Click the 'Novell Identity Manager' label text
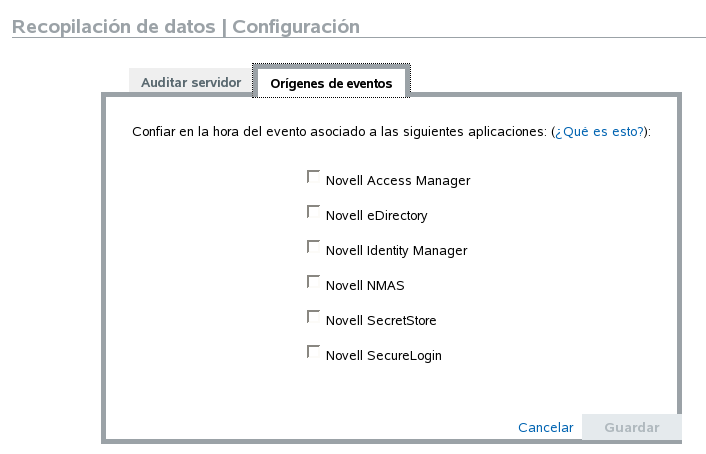706x454 pixels. point(396,251)
